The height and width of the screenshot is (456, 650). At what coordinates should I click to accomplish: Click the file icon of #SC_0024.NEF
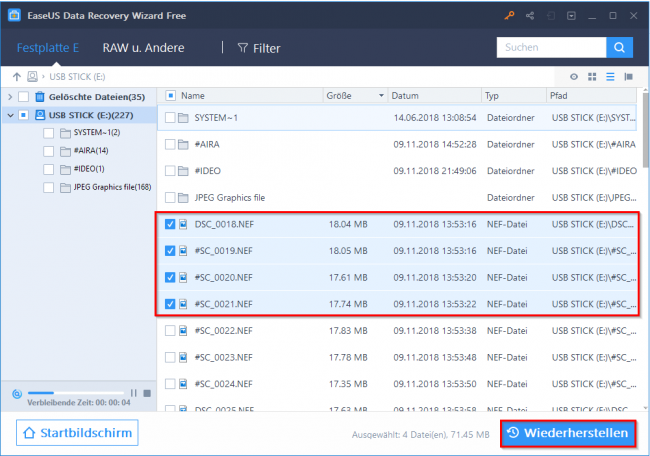click(183, 384)
